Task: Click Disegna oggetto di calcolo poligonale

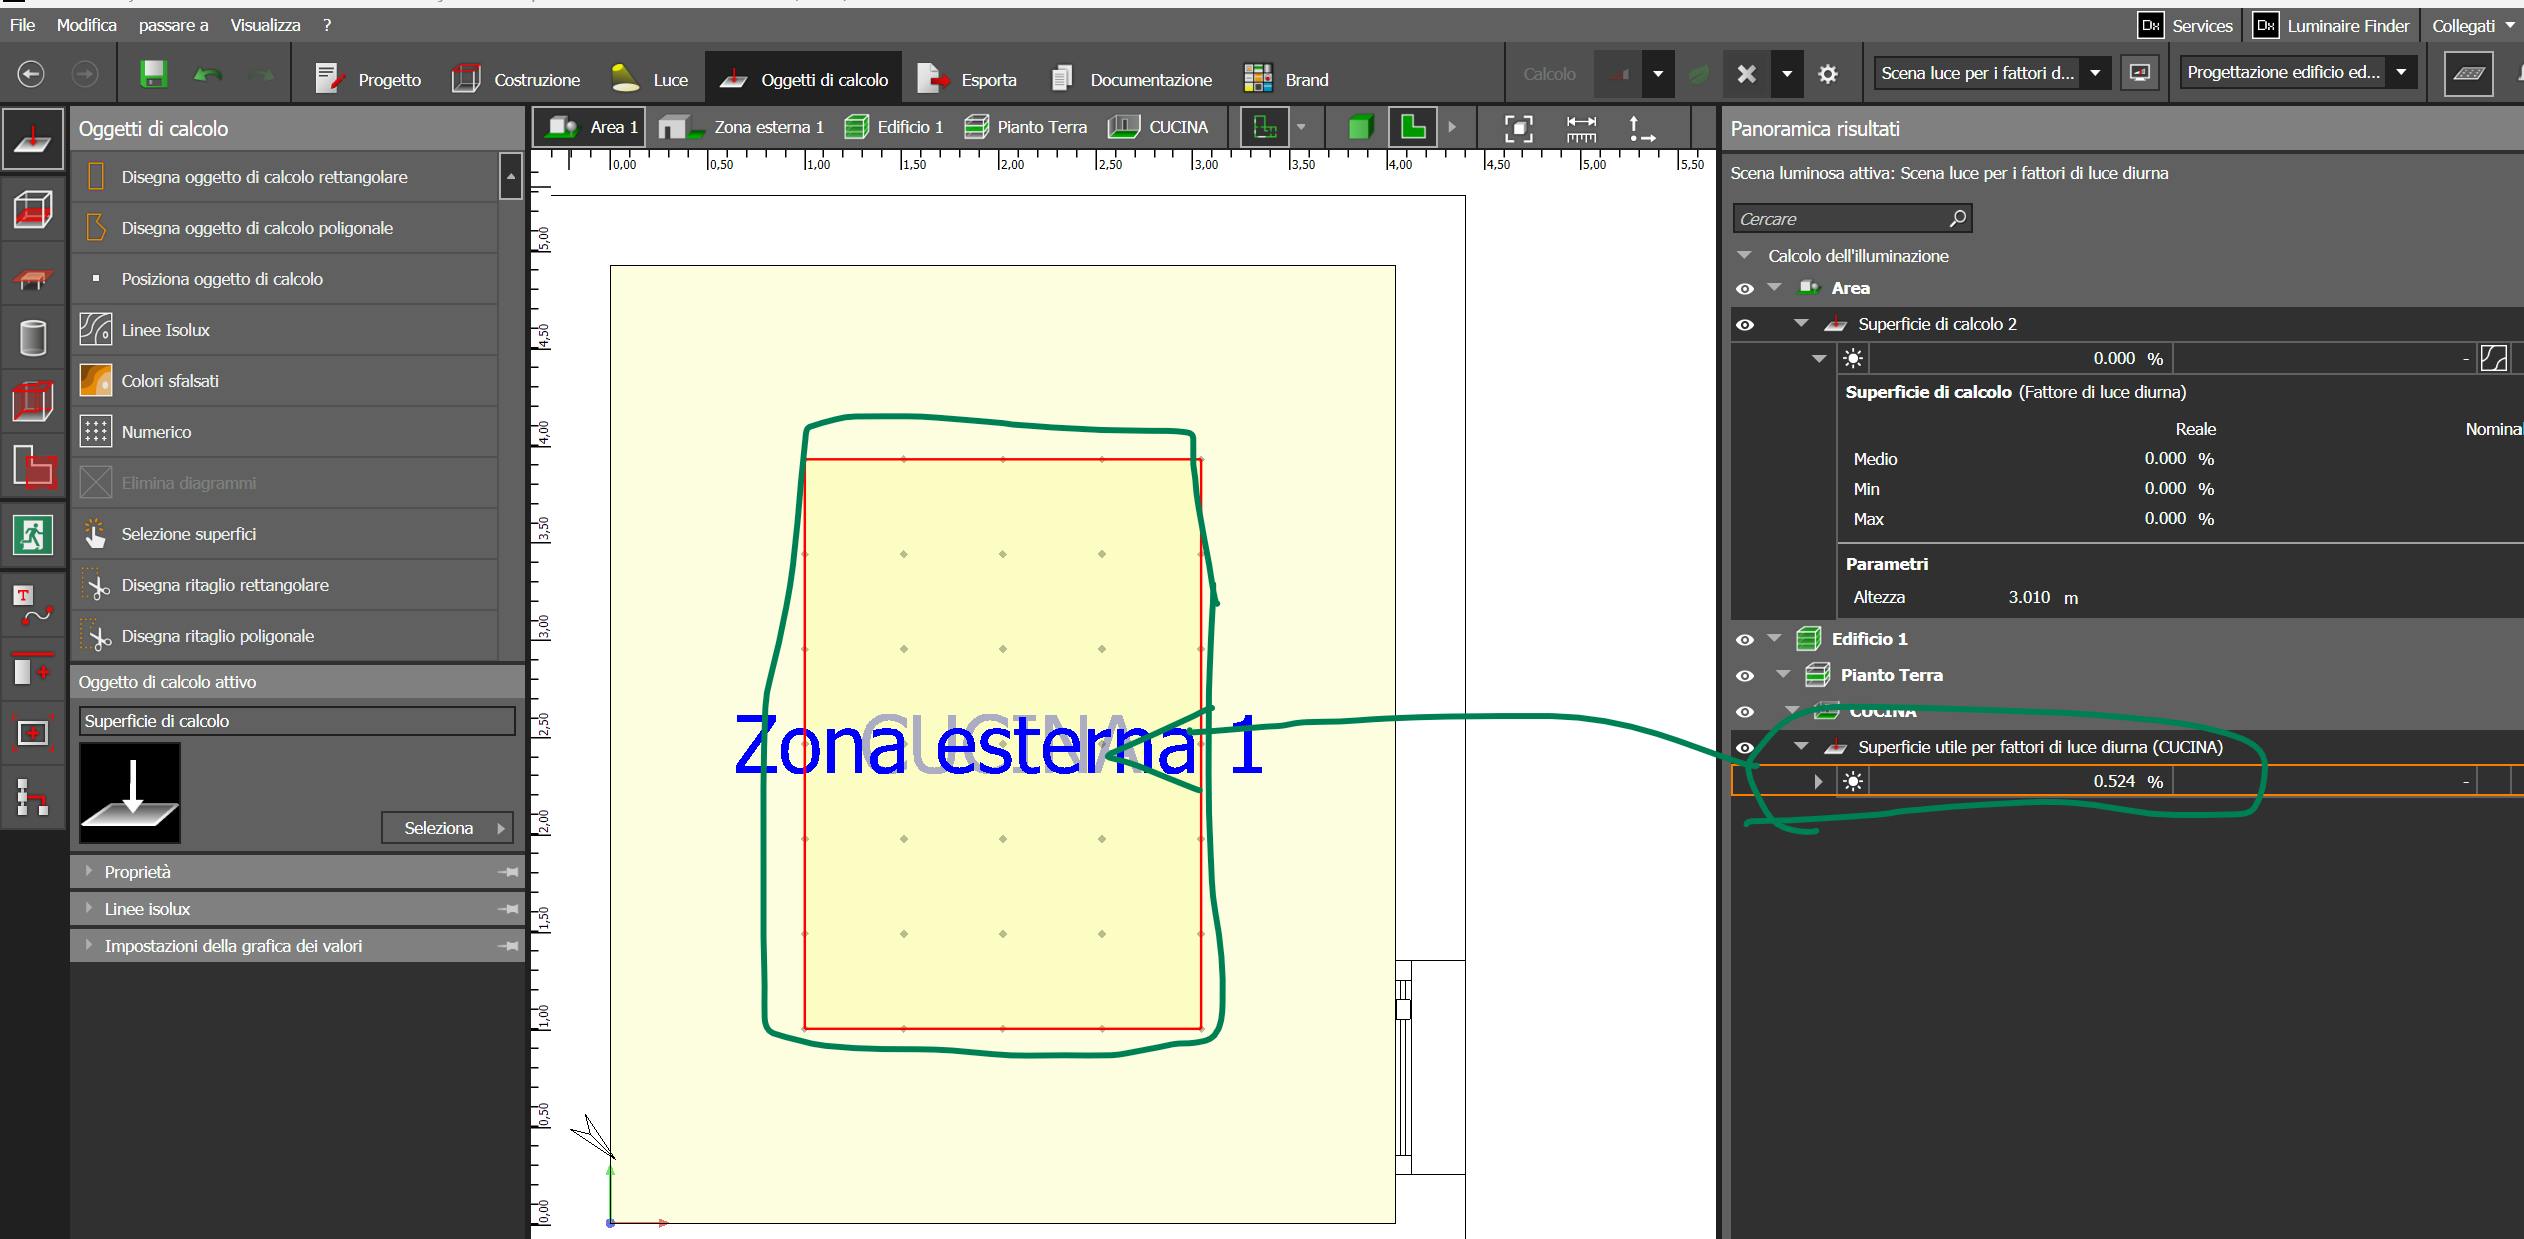Action: coord(257,228)
